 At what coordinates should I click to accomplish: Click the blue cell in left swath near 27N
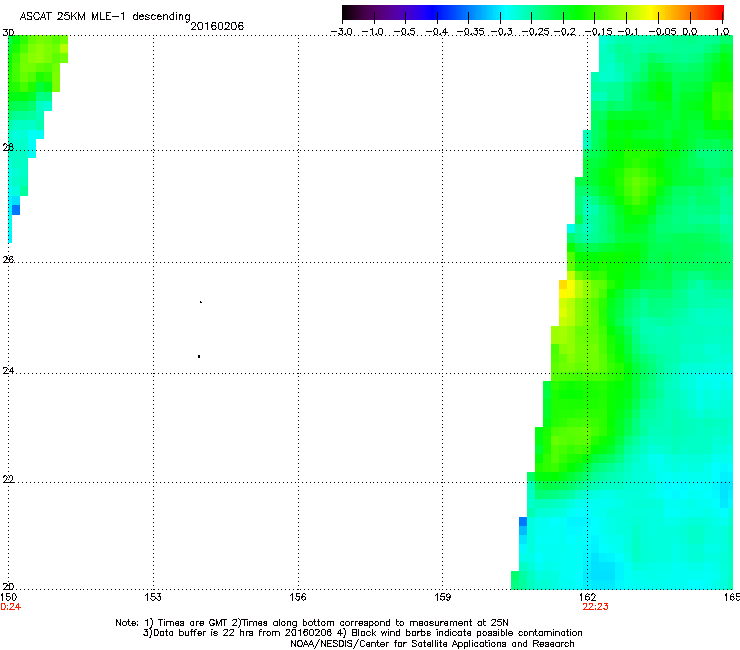pyautogui.click(x=16, y=210)
